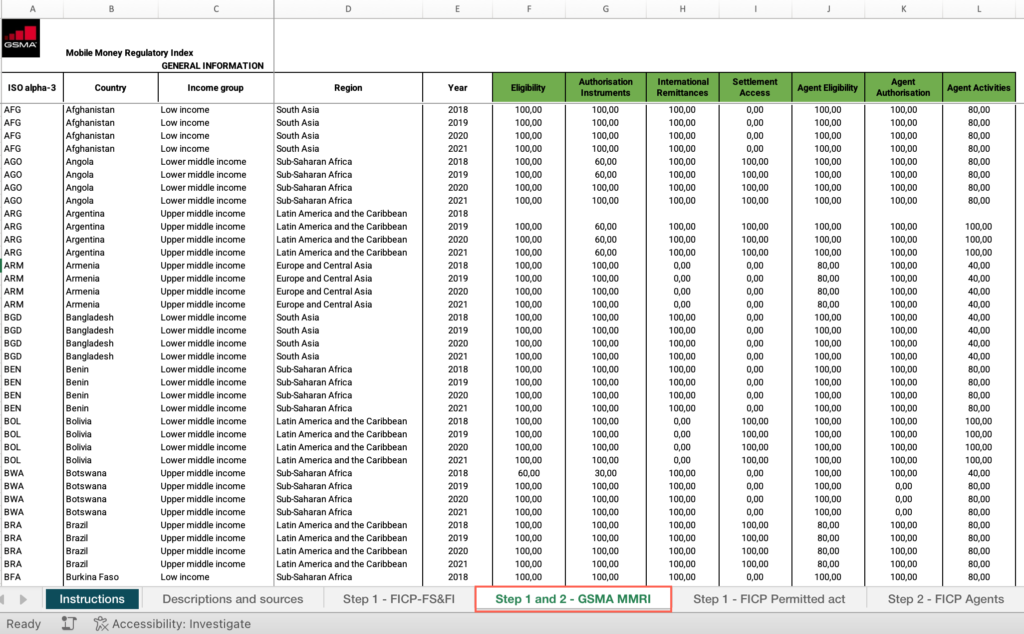
Task: Select column L header
Action: [978, 8]
